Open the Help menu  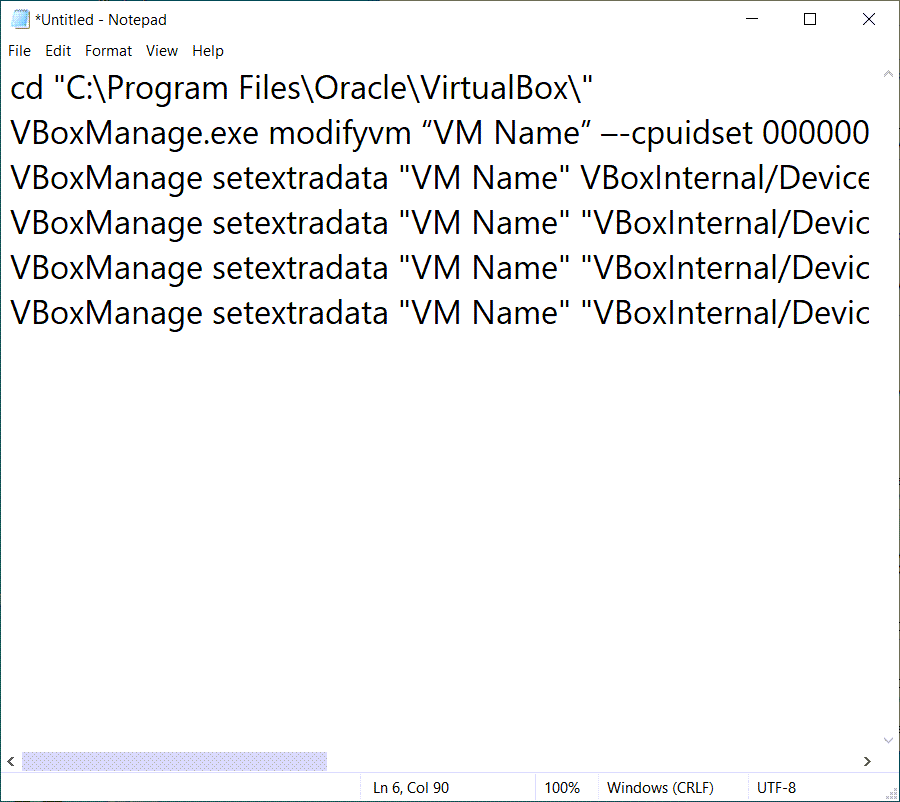[208, 51]
